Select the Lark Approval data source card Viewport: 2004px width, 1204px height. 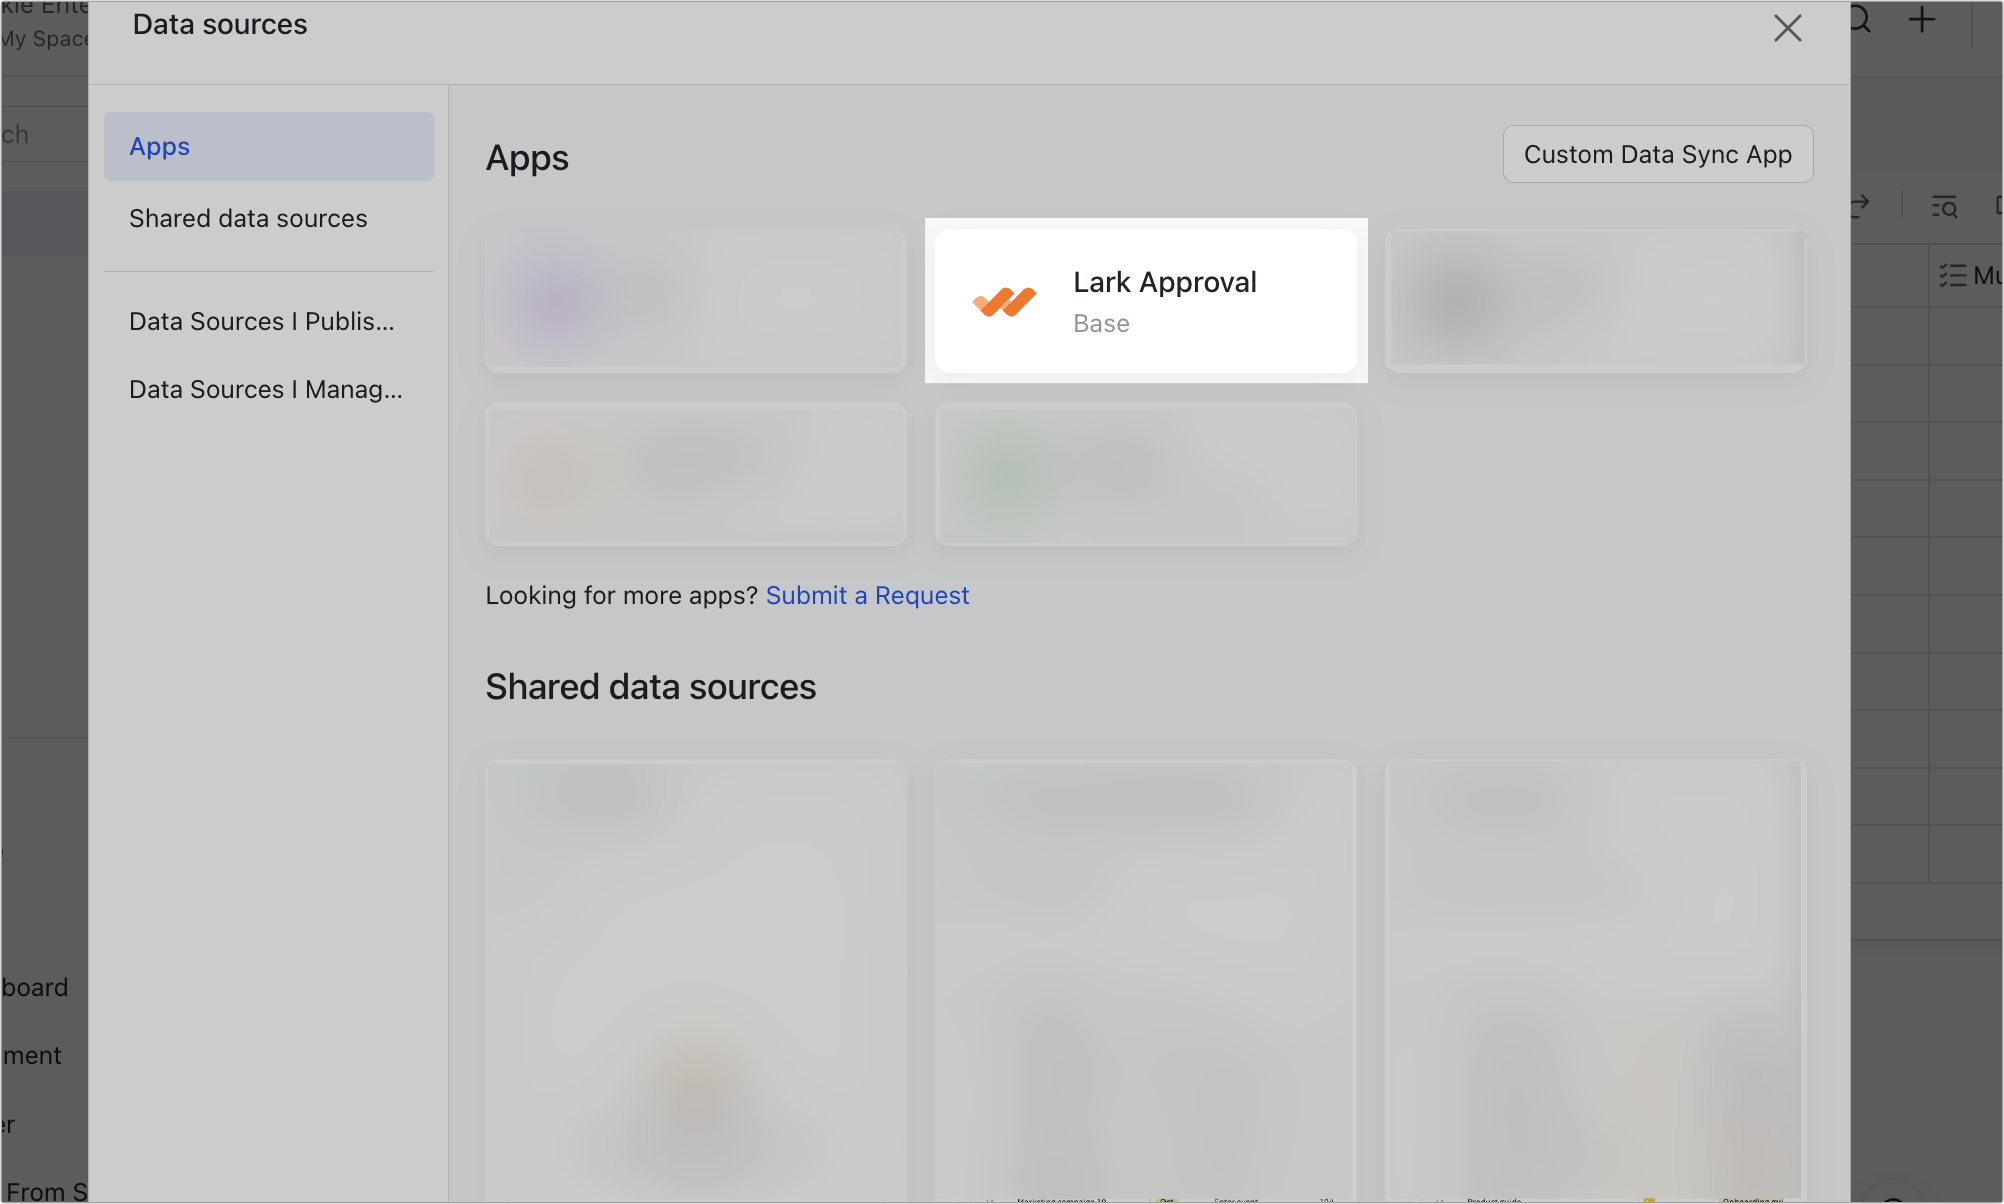point(1145,300)
